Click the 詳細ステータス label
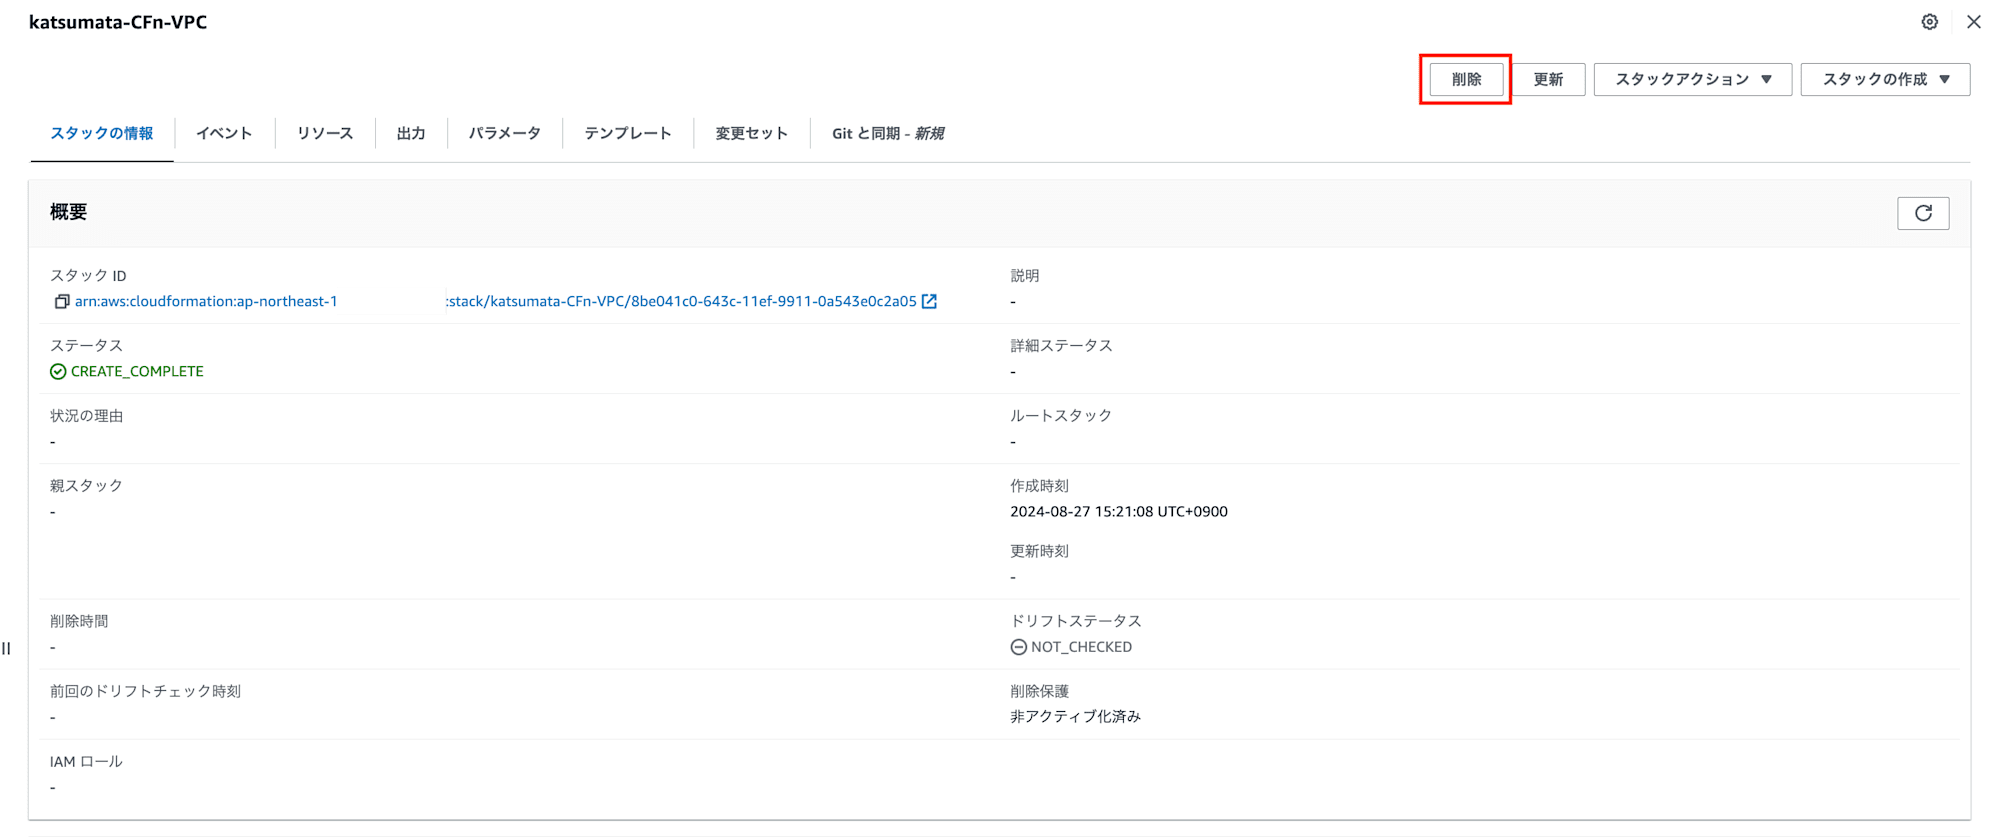The height and width of the screenshot is (837, 2000). tap(1061, 345)
